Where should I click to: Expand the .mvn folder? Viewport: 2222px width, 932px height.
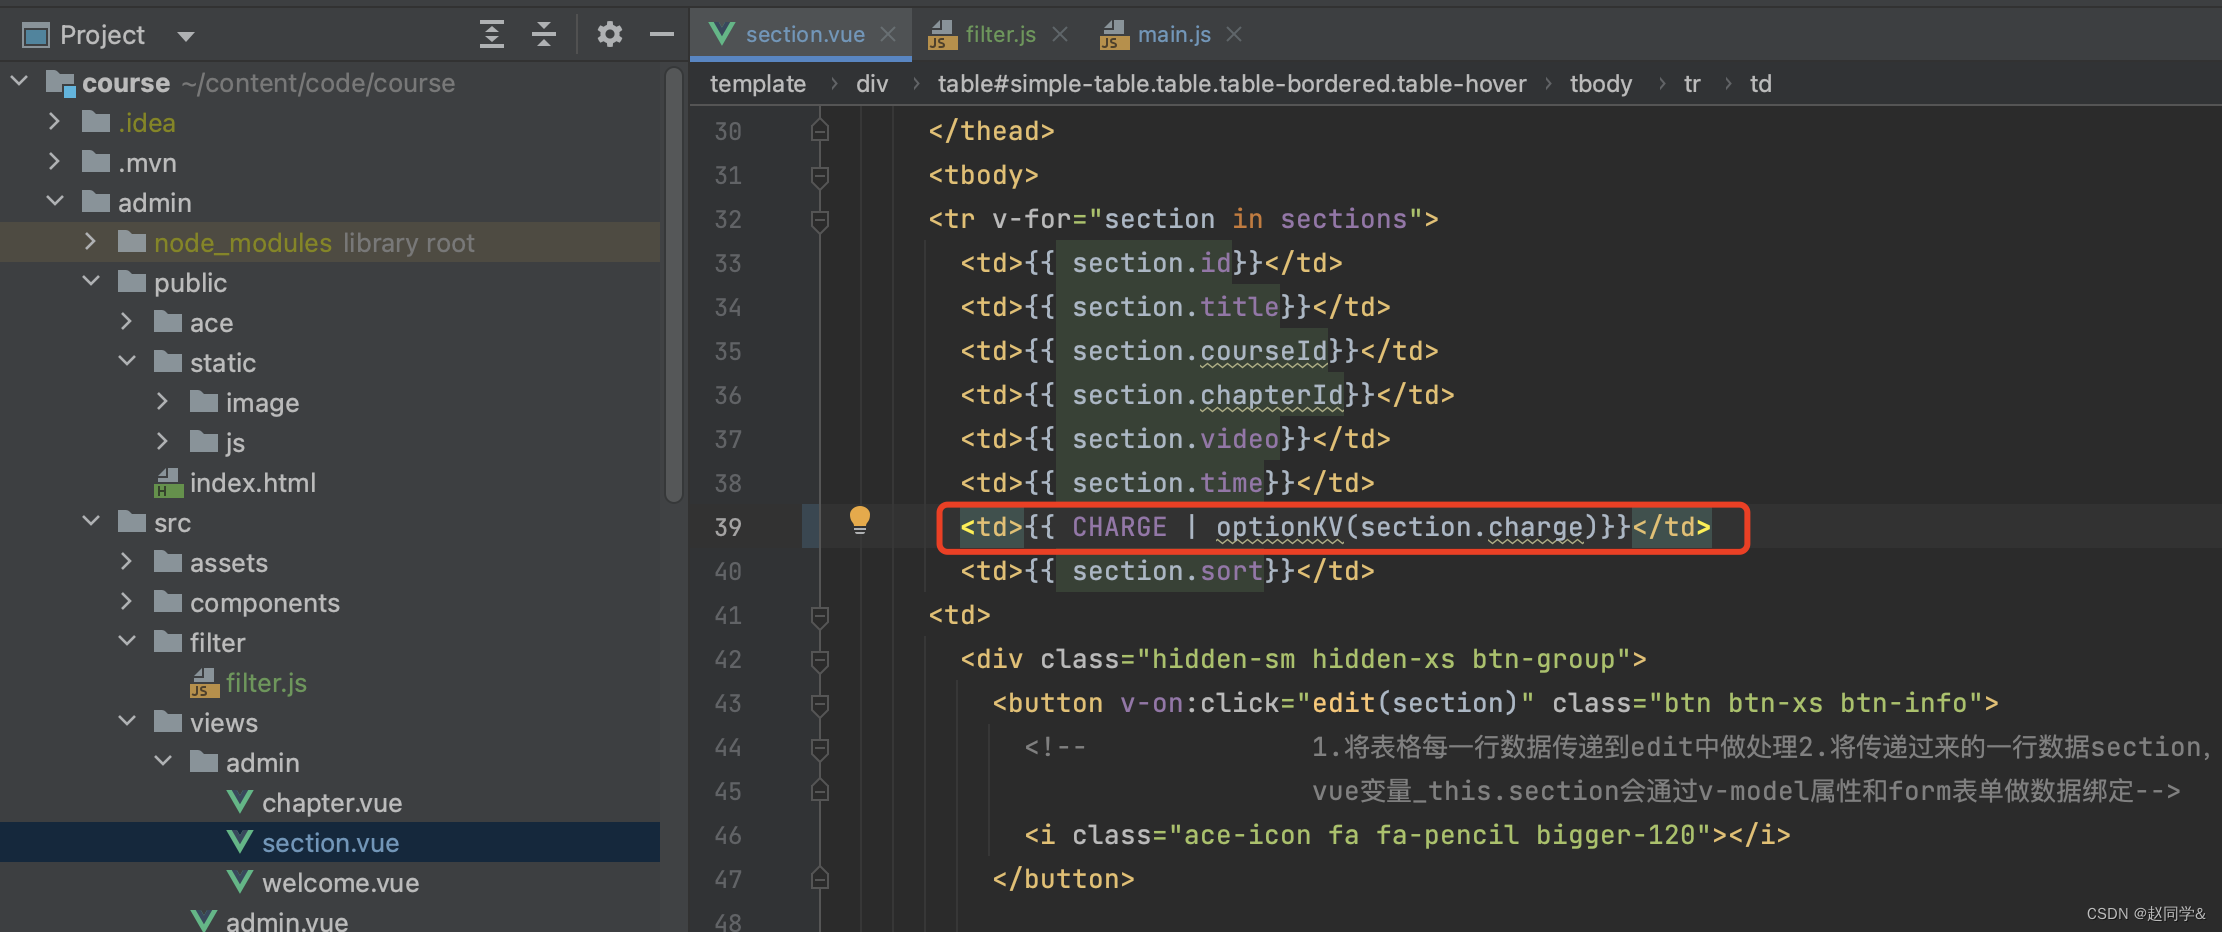tap(55, 161)
